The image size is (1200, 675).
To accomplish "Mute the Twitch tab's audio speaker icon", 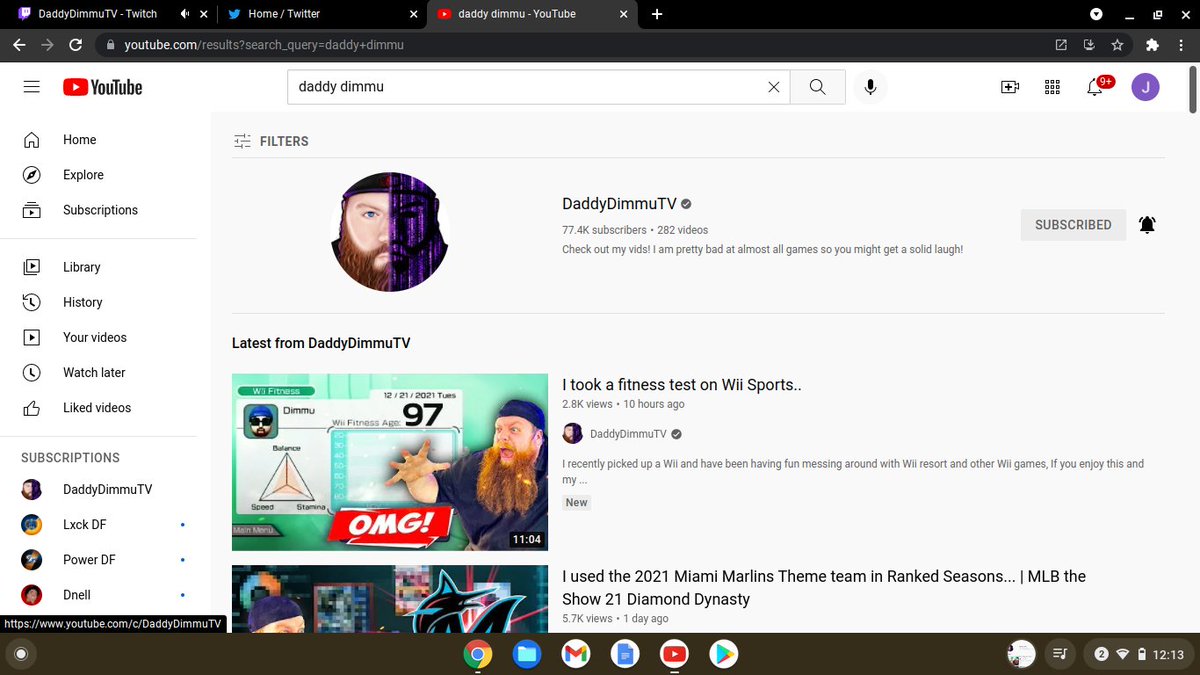I will tap(185, 14).
